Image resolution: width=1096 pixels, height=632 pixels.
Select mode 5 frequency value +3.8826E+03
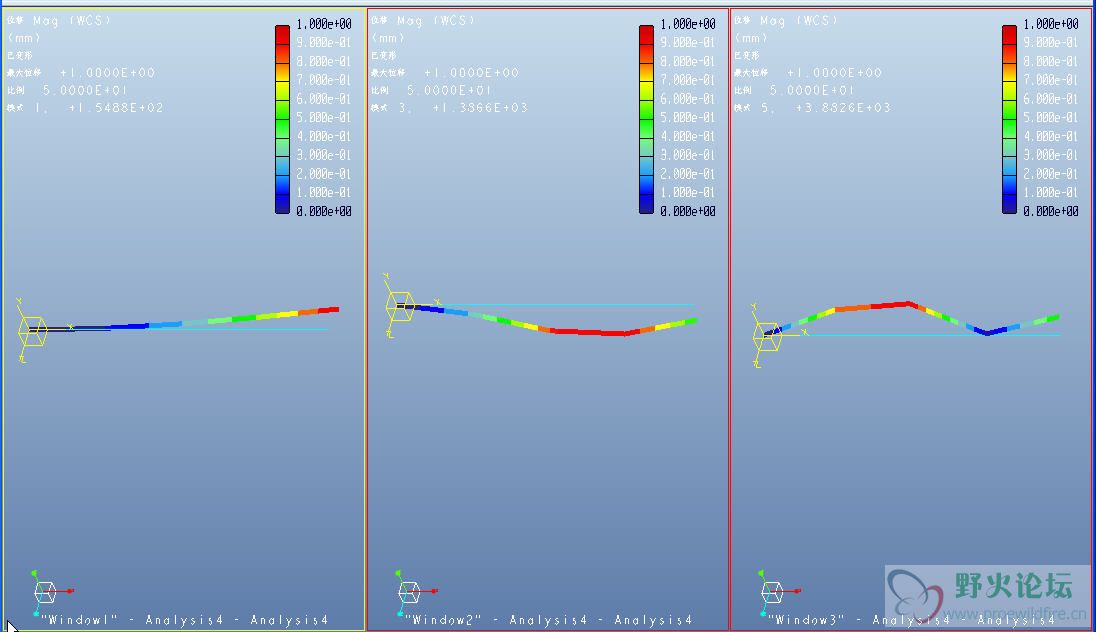(843, 108)
